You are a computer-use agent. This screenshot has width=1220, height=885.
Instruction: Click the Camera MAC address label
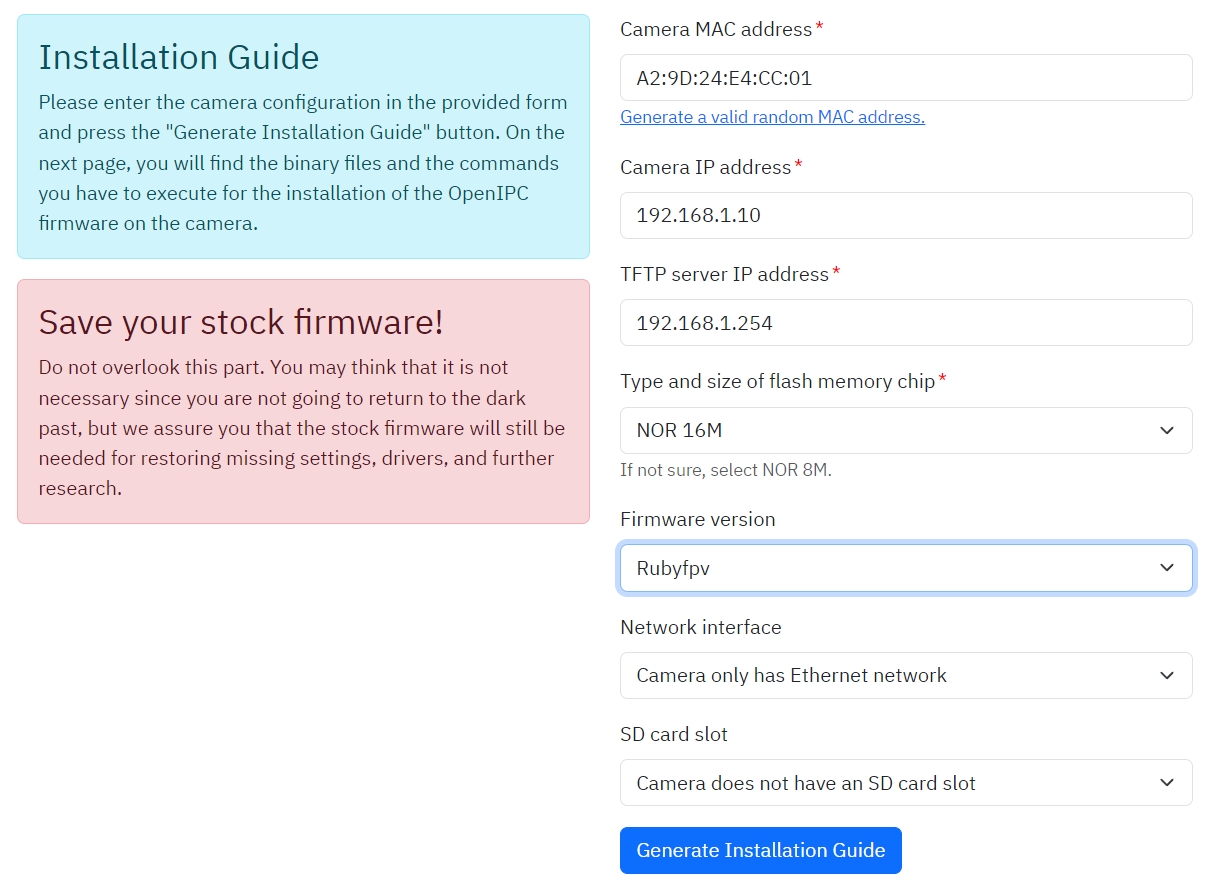point(716,29)
